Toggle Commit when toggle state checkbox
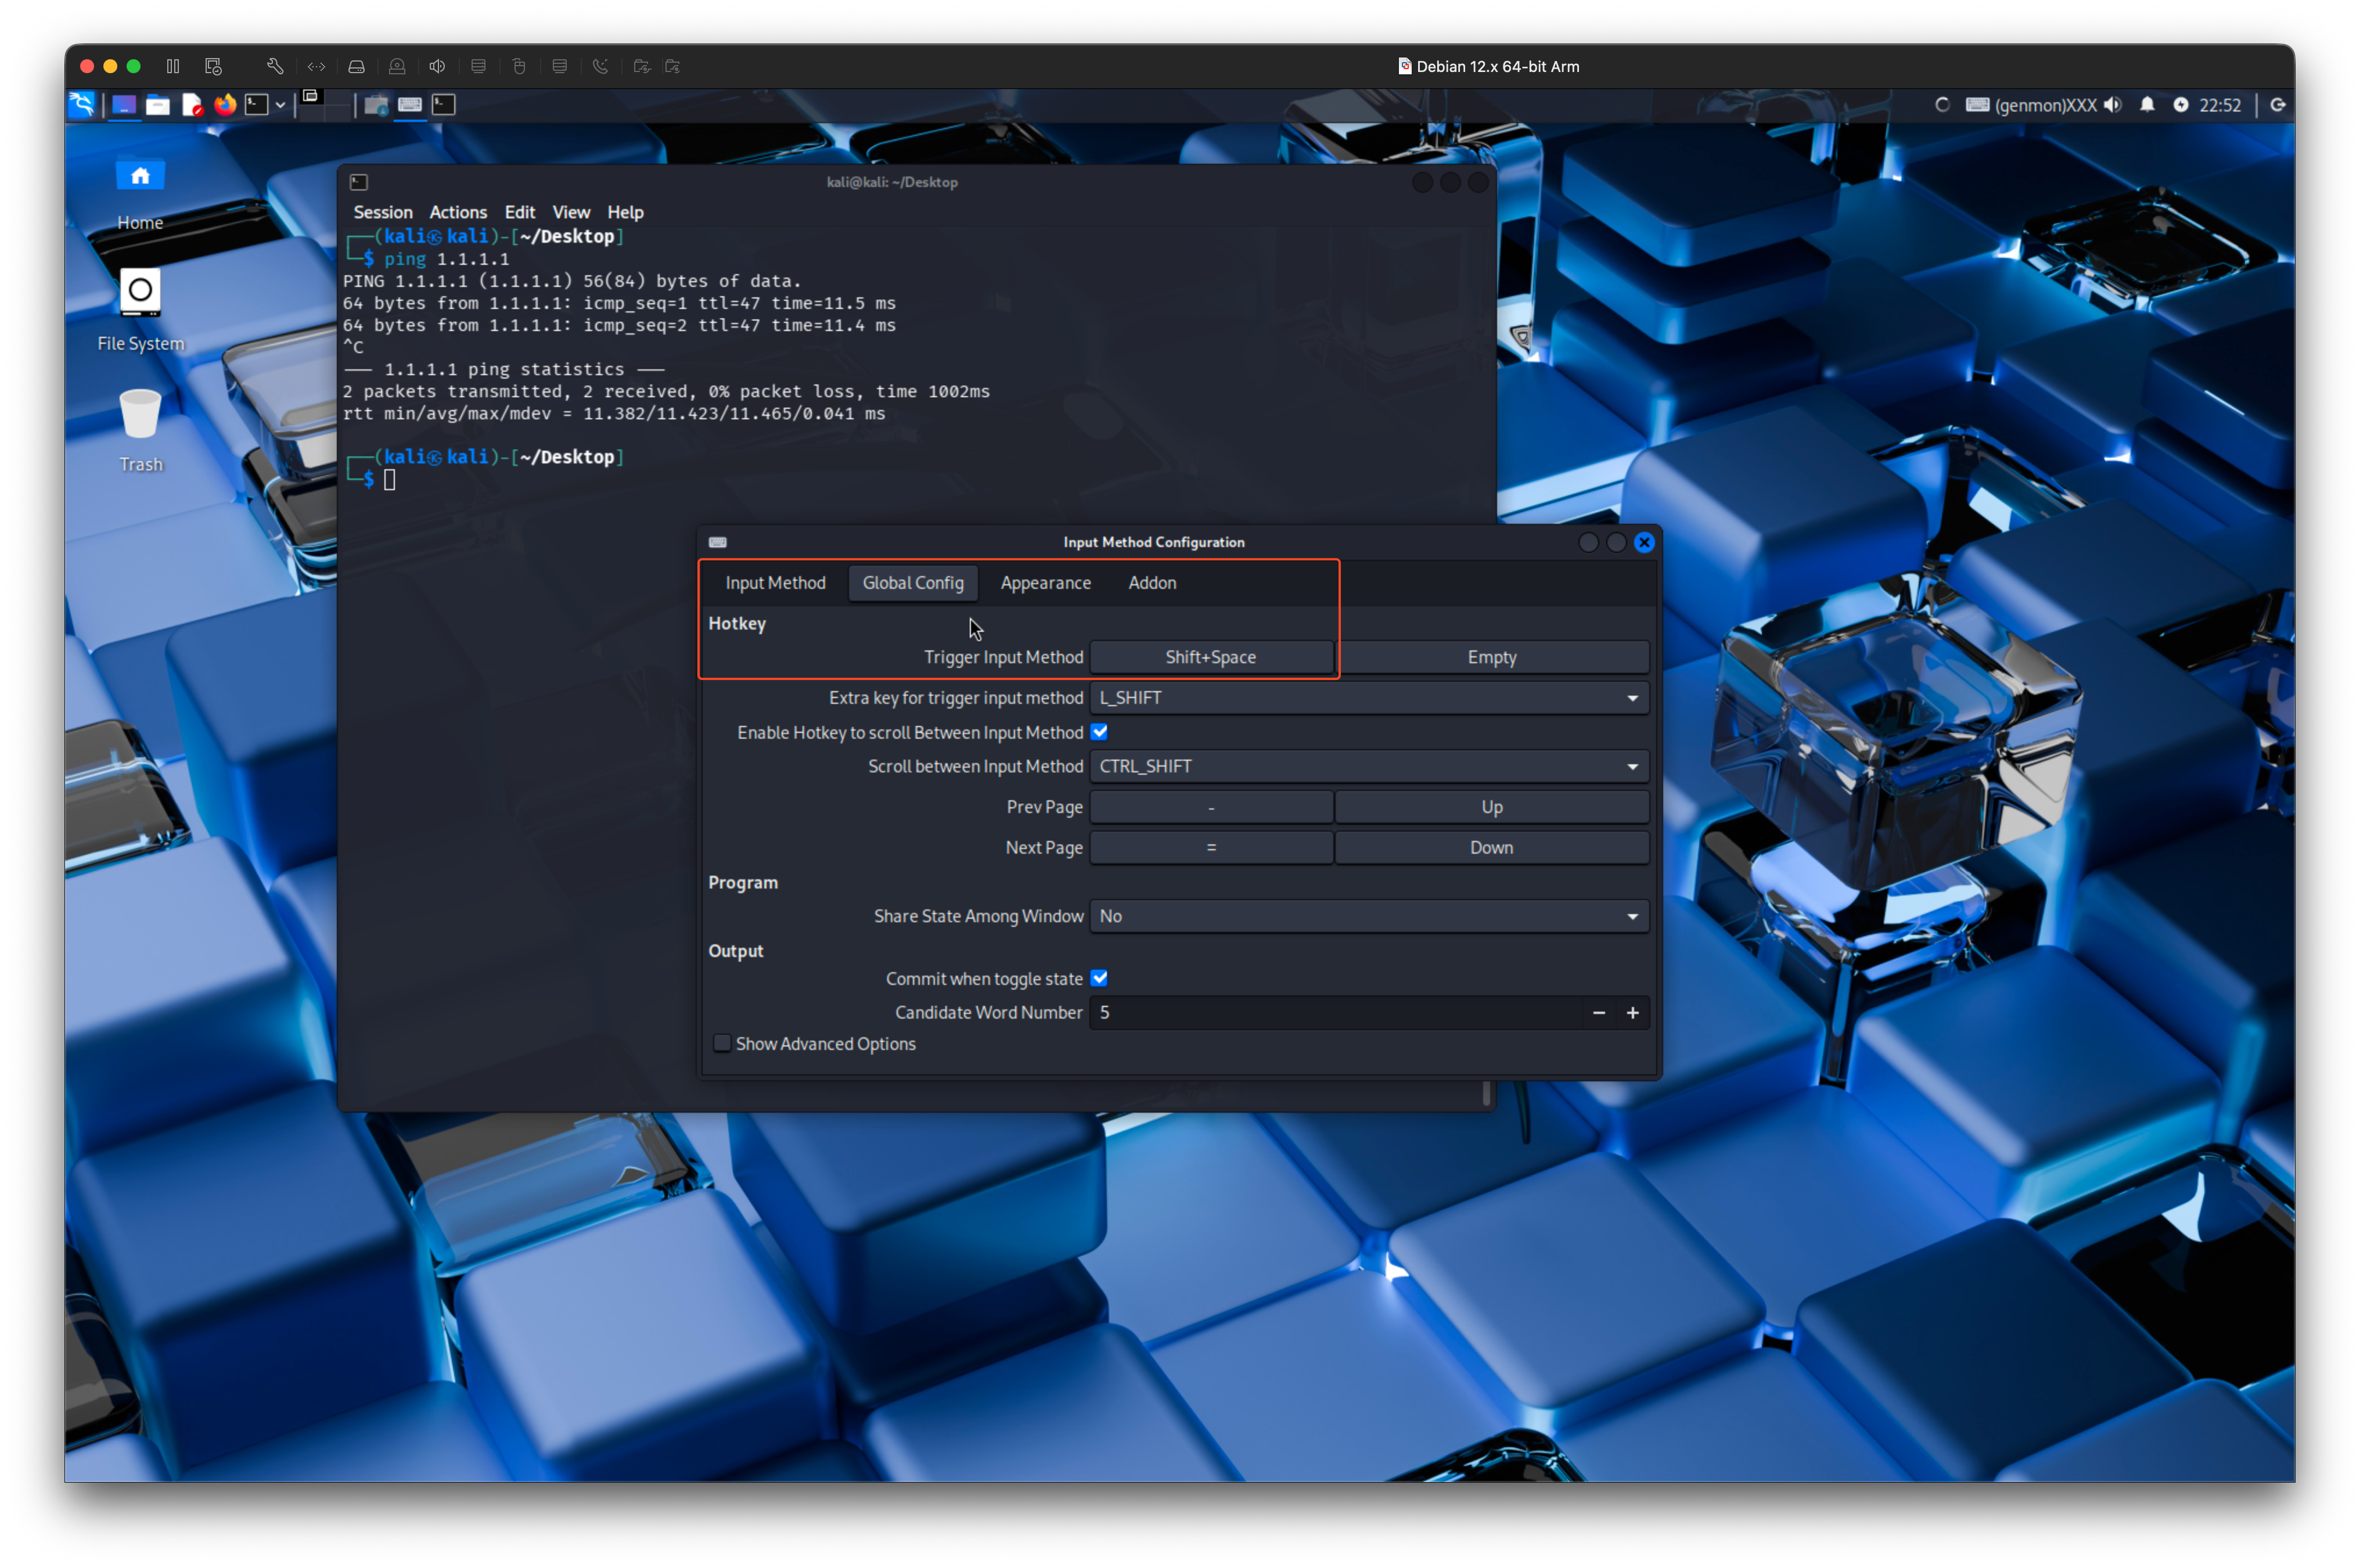This screenshot has width=2360, height=1568. tap(1099, 978)
